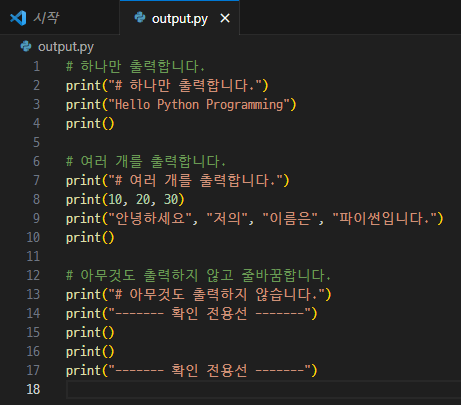Click line number 5 in the gutter

[37, 142]
